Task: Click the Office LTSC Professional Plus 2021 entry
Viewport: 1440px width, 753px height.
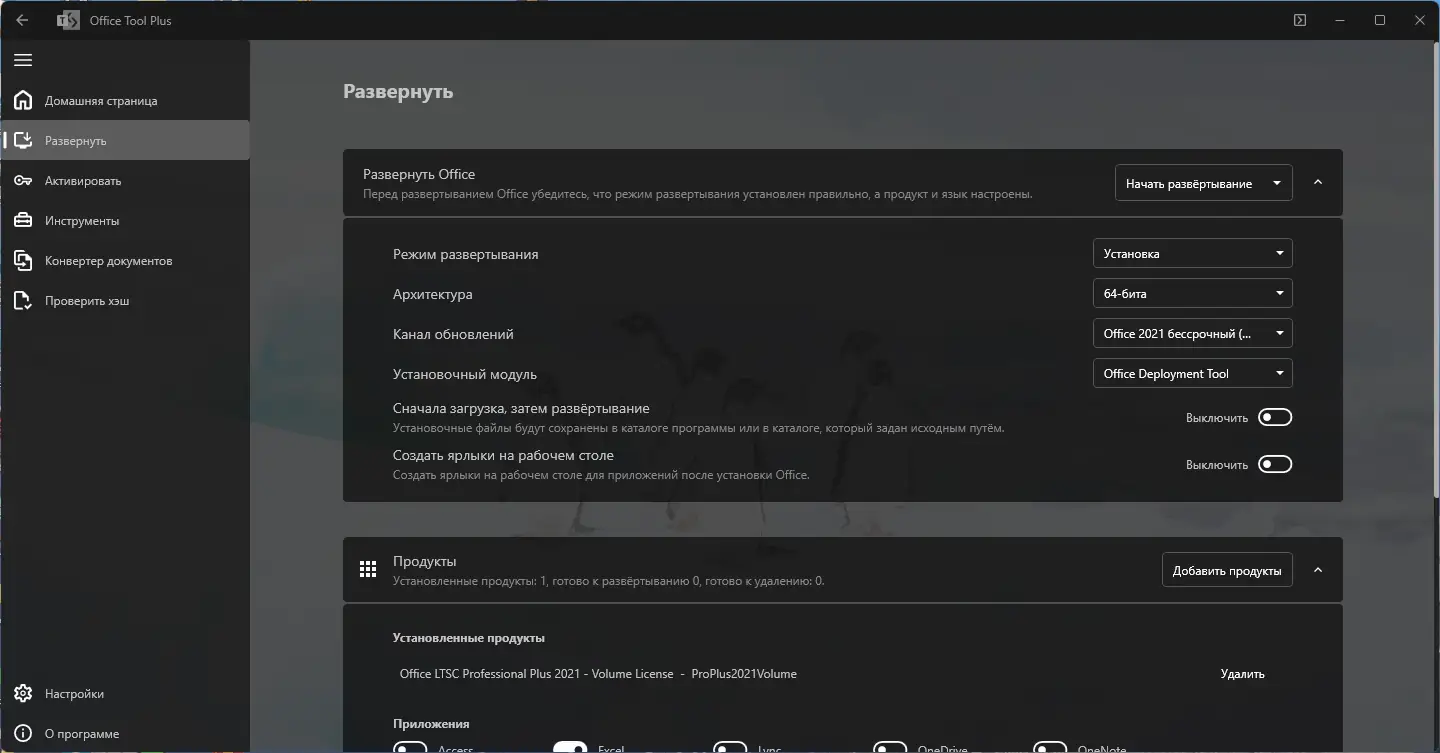Action: click(x=598, y=674)
